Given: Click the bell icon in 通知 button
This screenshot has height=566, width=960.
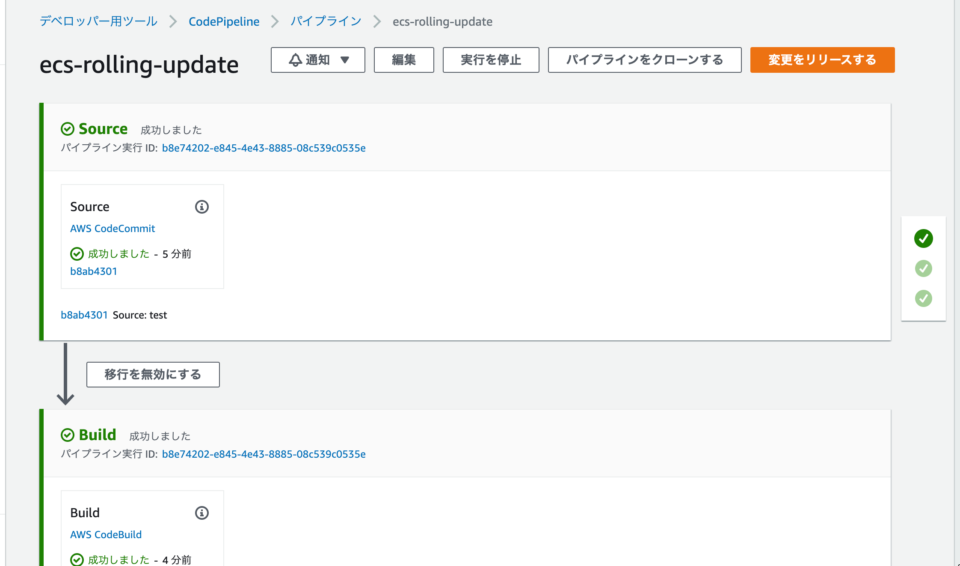Looking at the screenshot, I should (295, 60).
